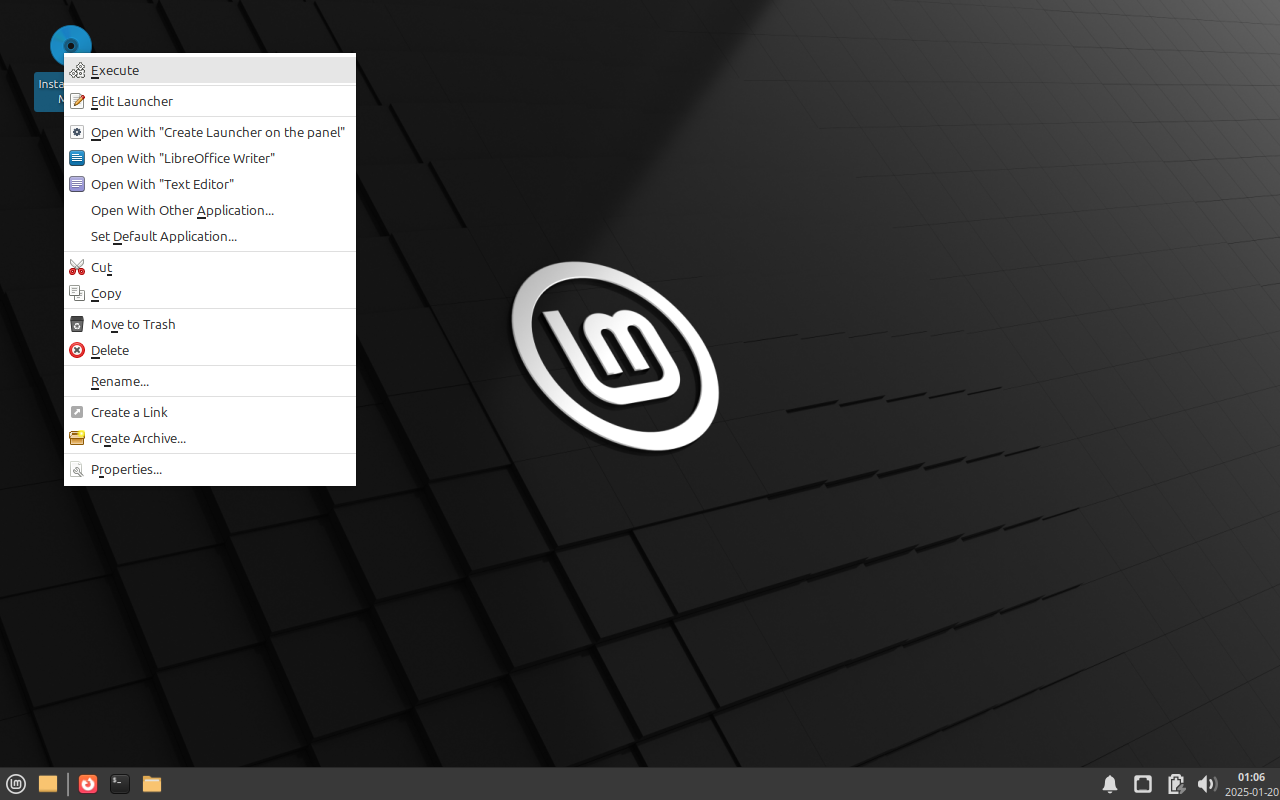Open the battery power manager tray icon
This screenshot has height=800, width=1280.
click(x=1176, y=784)
